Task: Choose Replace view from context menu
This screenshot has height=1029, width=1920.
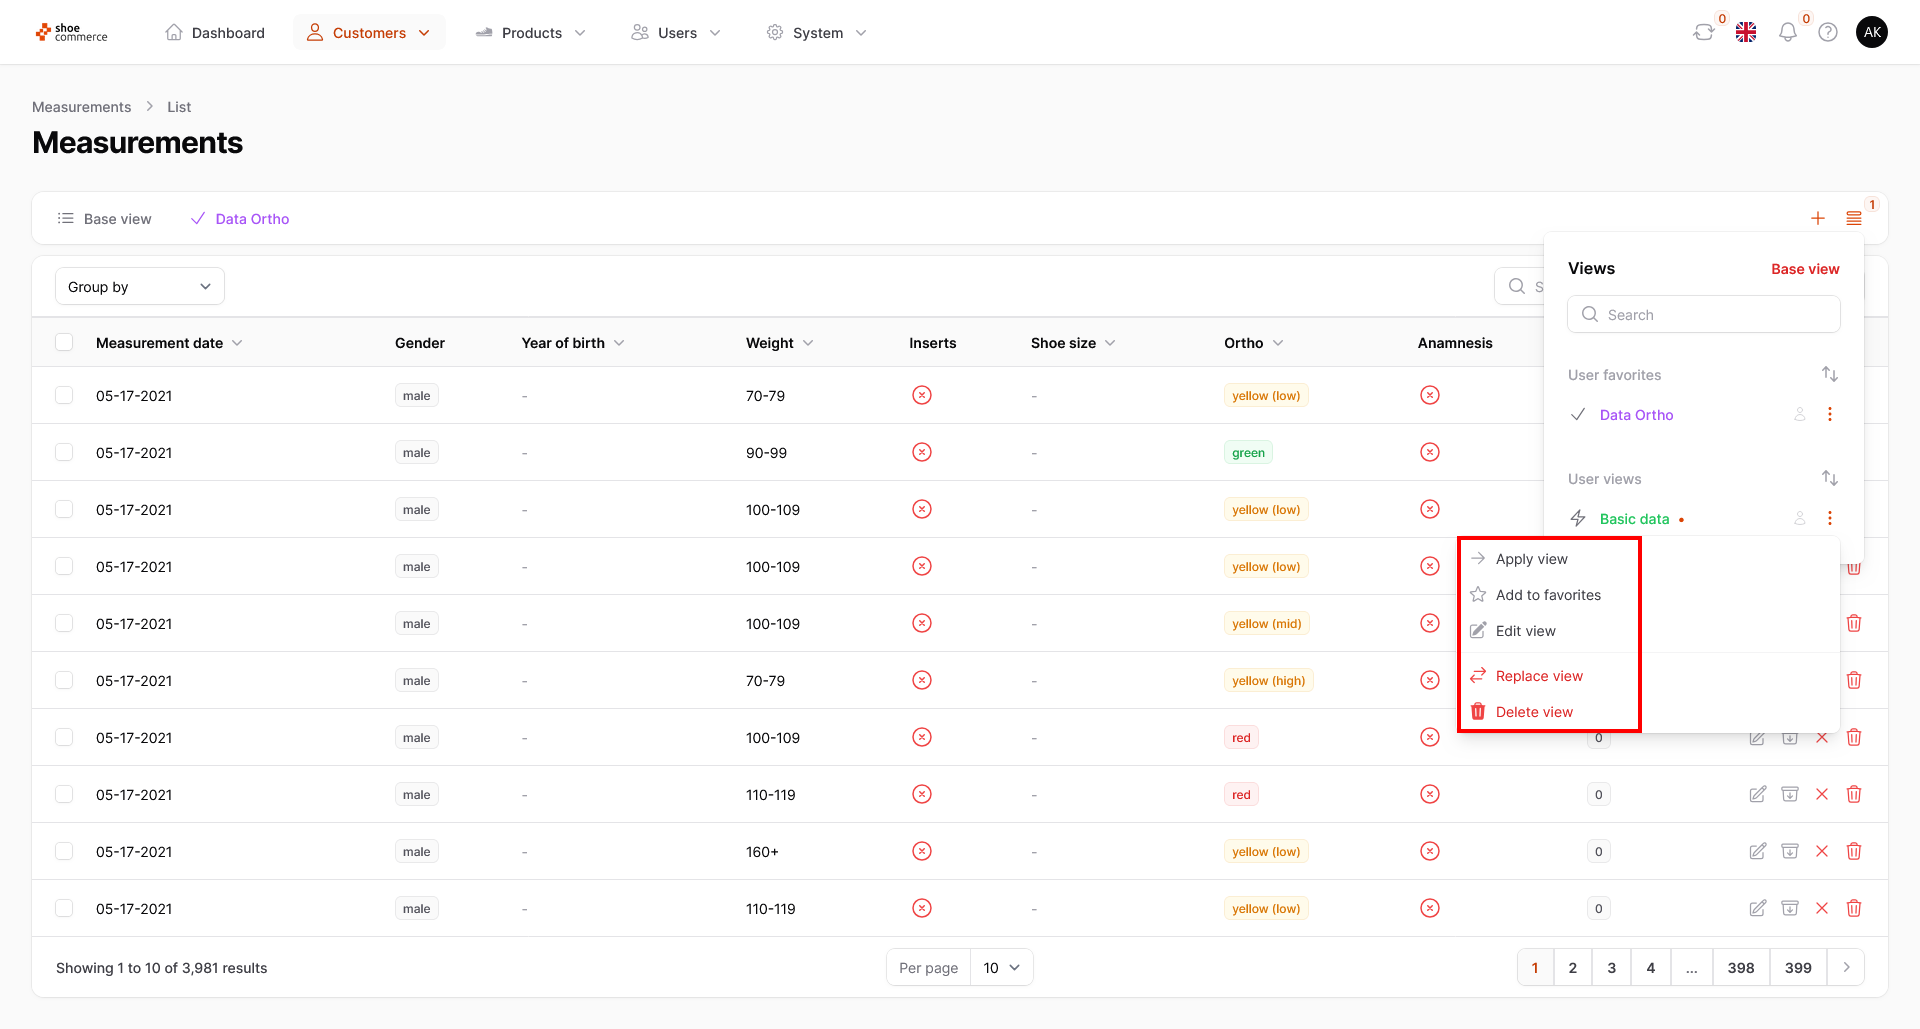Action: (x=1539, y=676)
